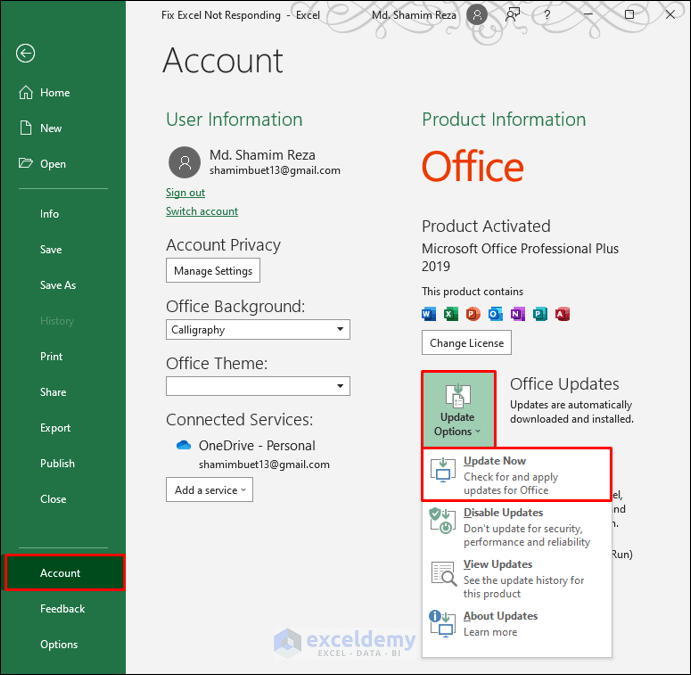This screenshot has width=691, height=675.
Task: Click the Disable Updates shield icon
Action: [443, 520]
